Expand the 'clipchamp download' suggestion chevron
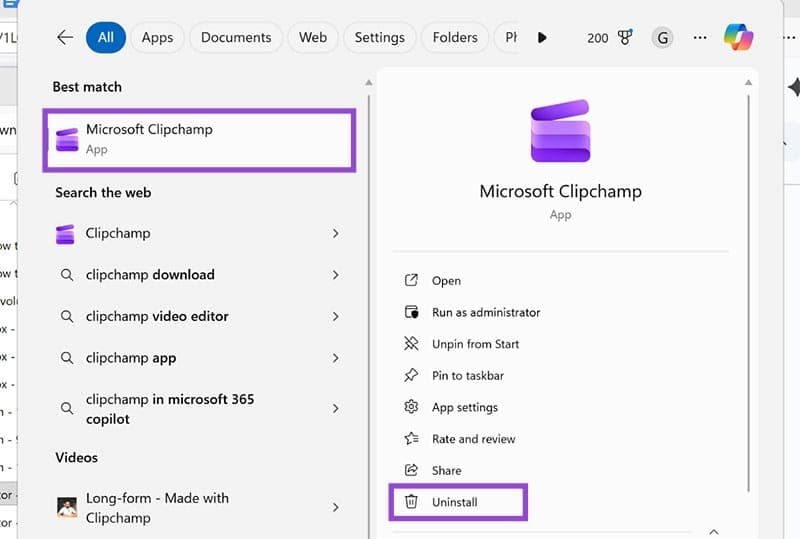 335,275
